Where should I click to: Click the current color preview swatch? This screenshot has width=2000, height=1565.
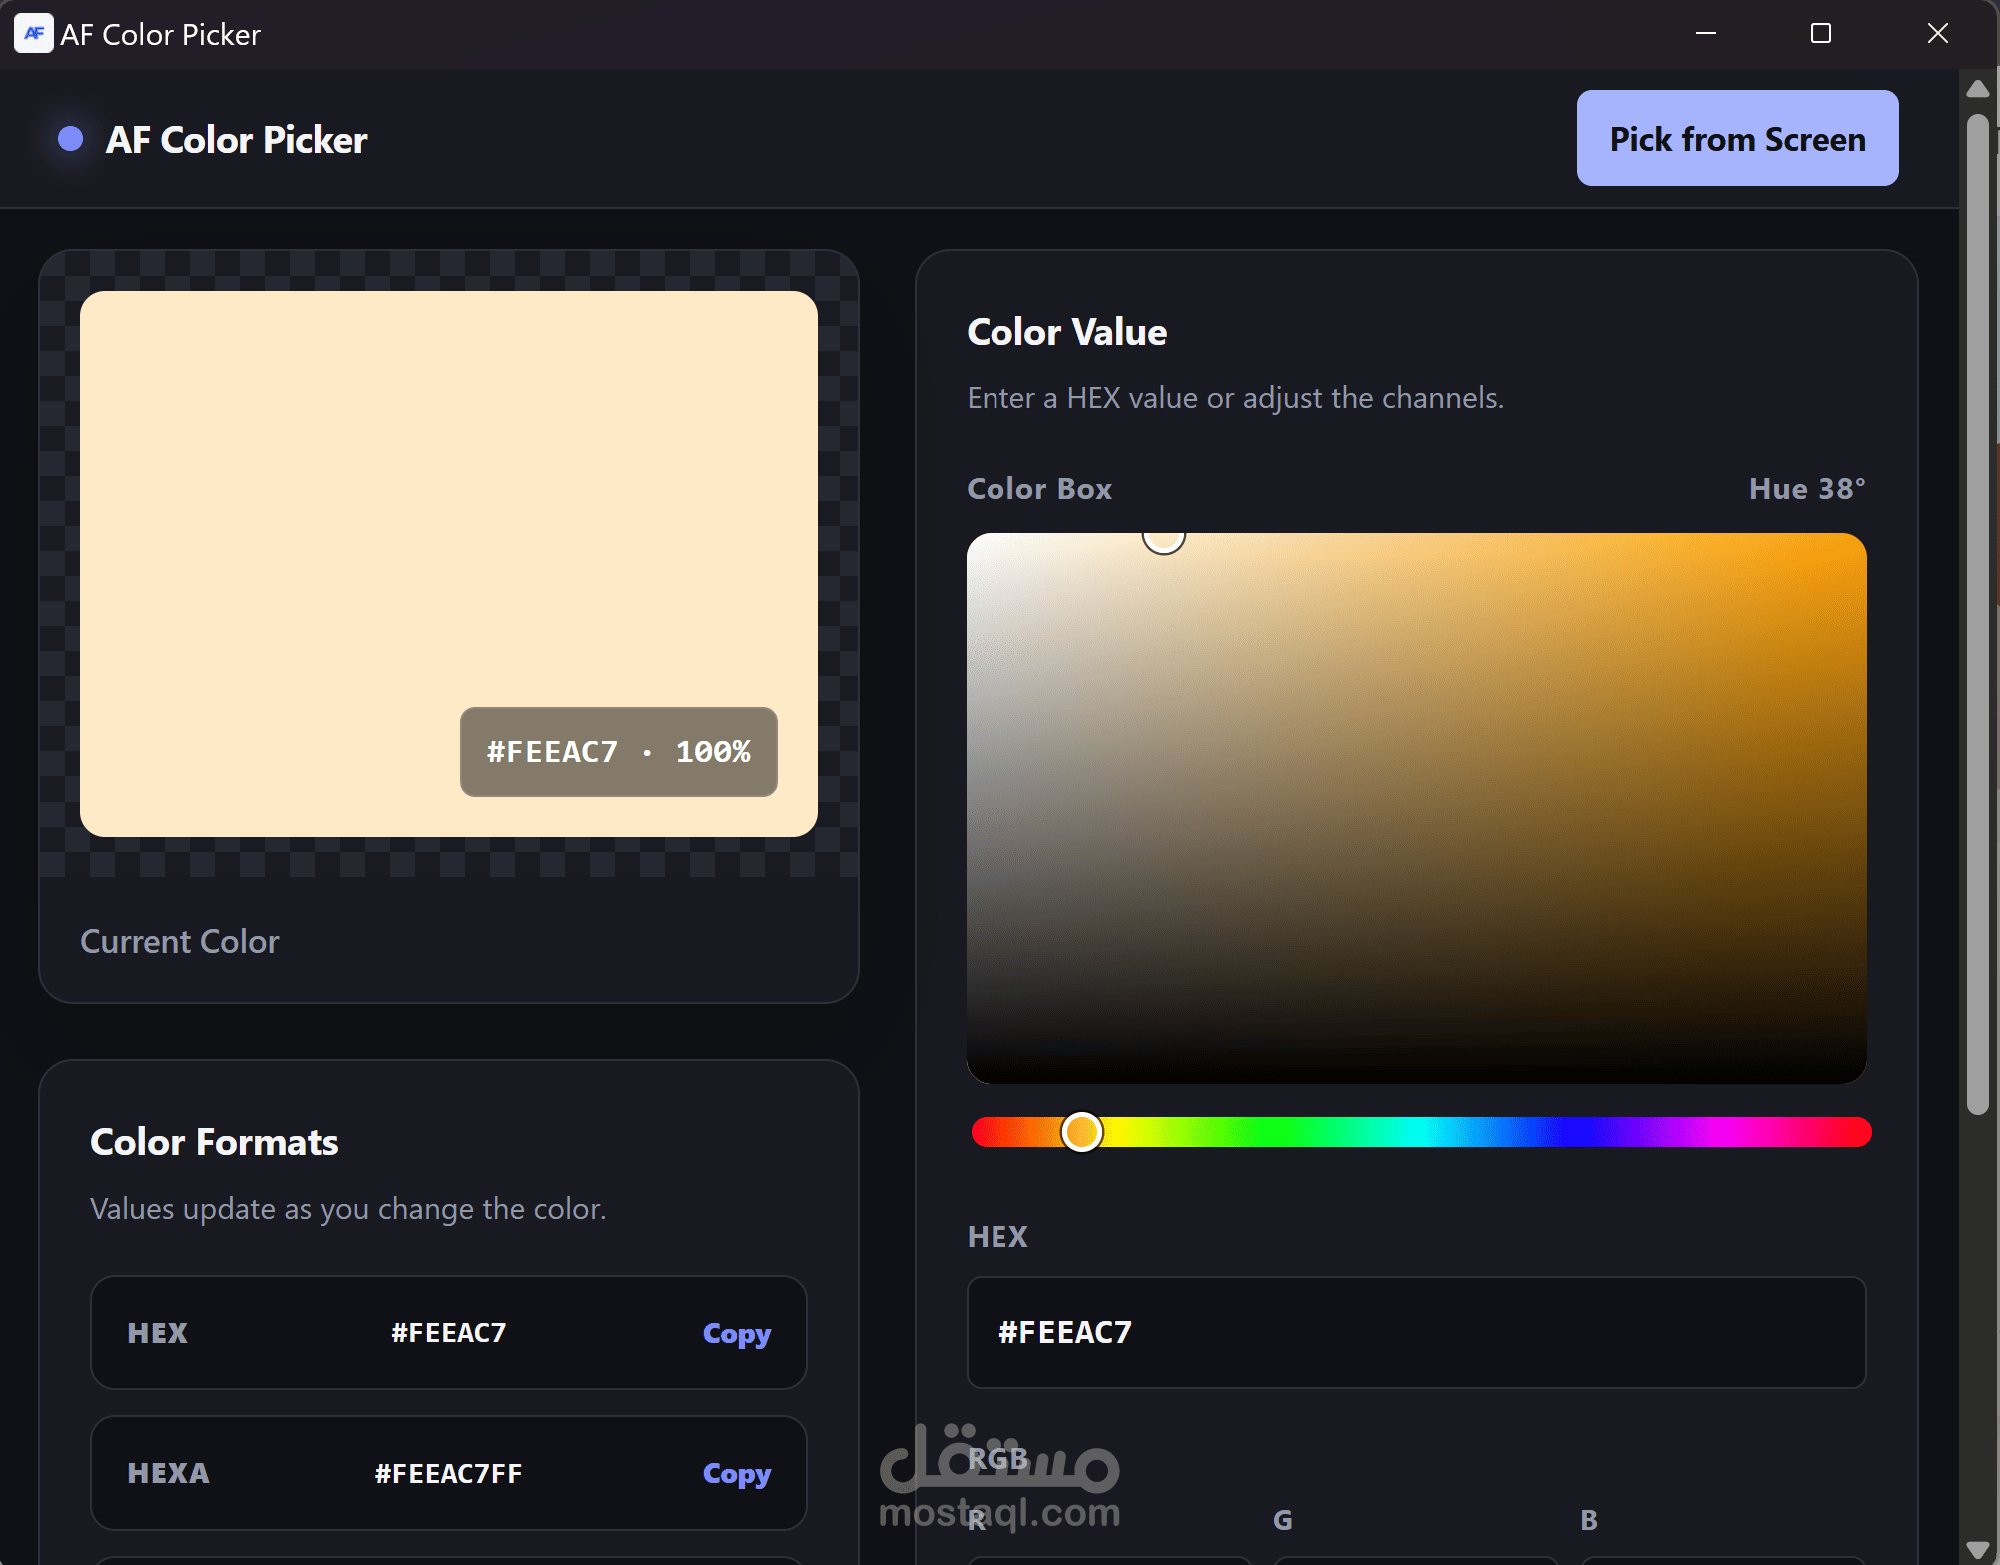pyautogui.click(x=448, y=564)
